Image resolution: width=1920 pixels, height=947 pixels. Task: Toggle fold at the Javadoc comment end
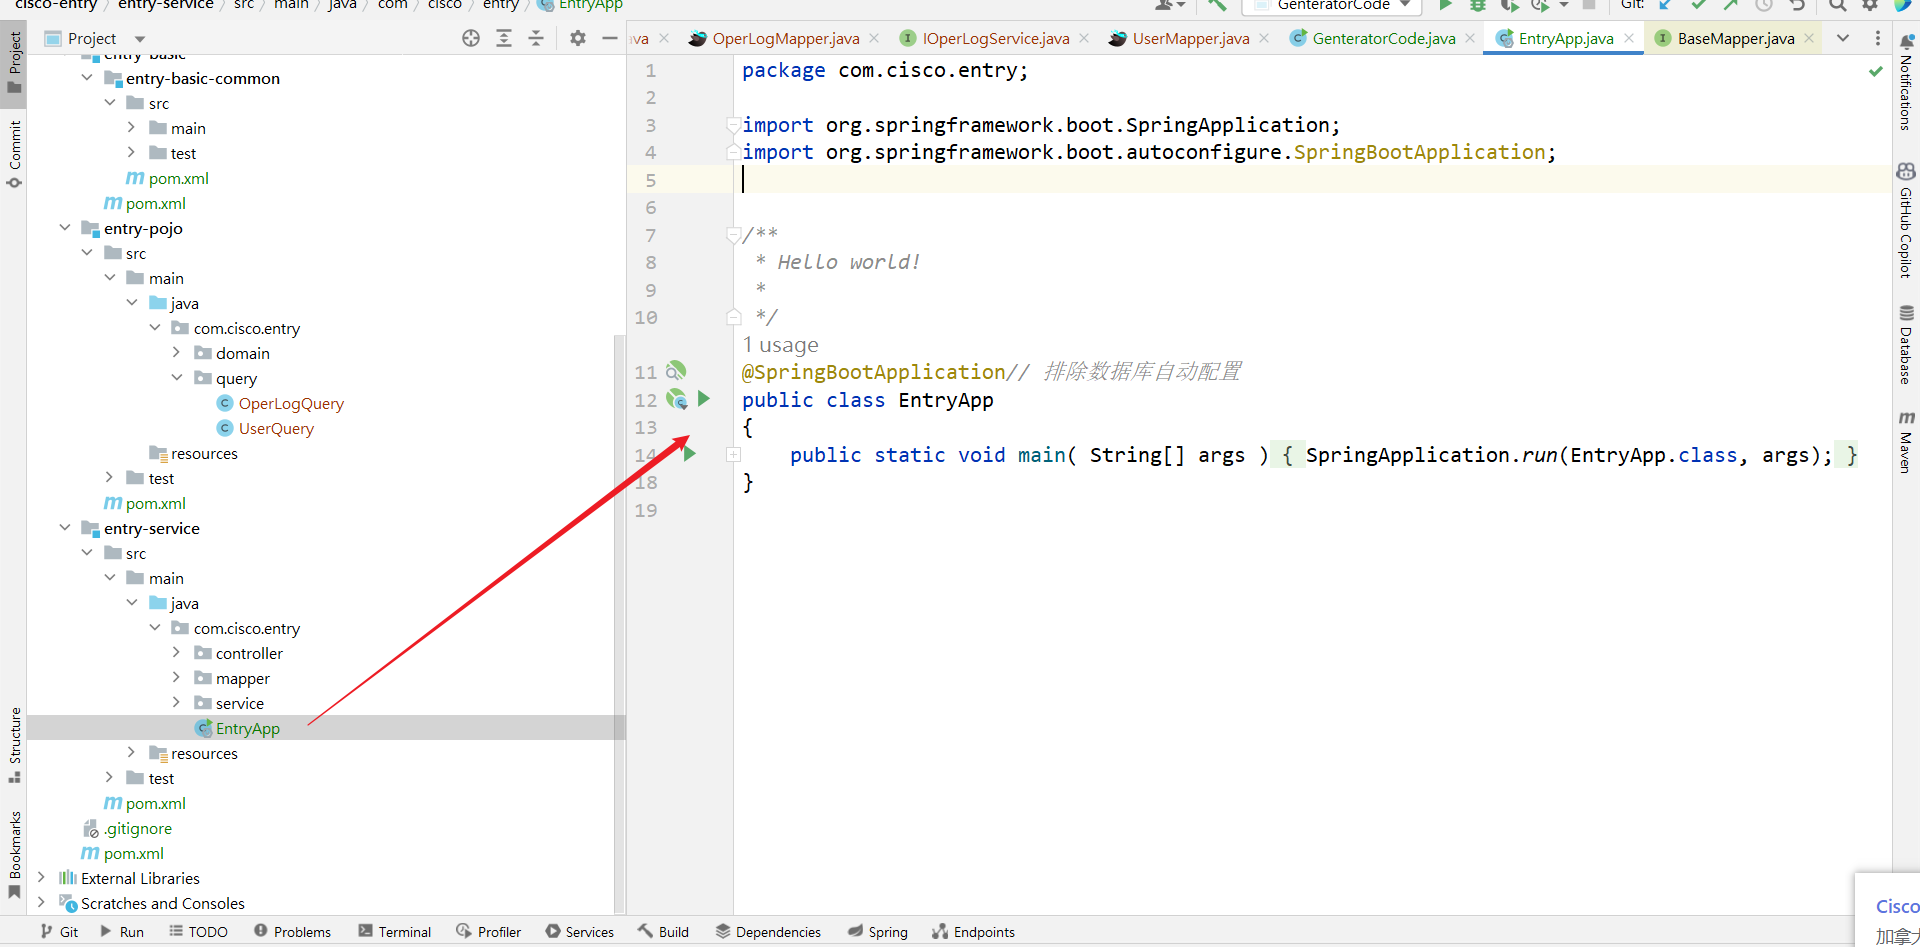click(x=733, y=317)
